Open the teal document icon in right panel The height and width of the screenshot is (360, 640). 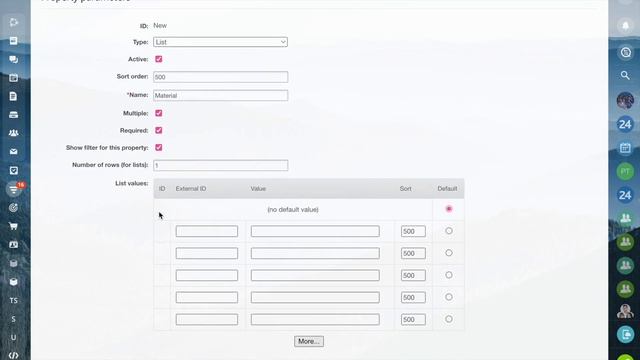[x=625, y=335]
